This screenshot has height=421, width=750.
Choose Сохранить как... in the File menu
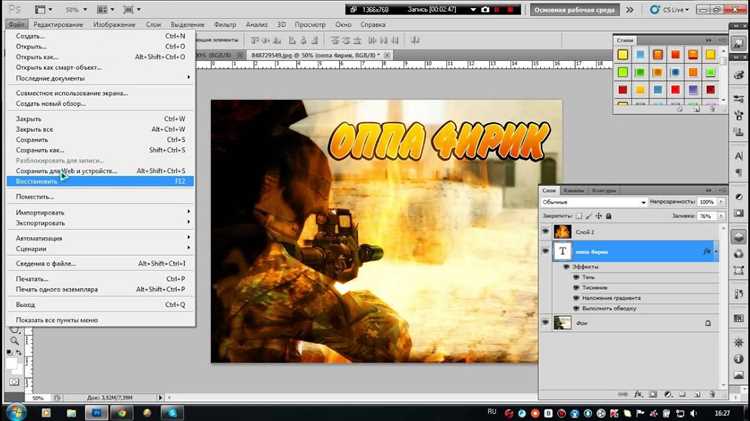(100, 150)
